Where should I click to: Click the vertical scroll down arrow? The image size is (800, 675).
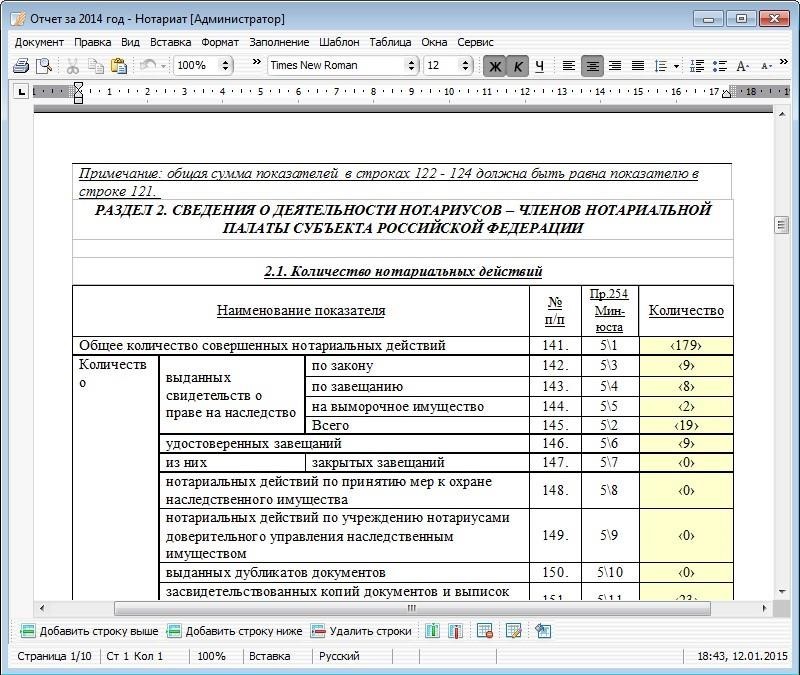[782, 592]
